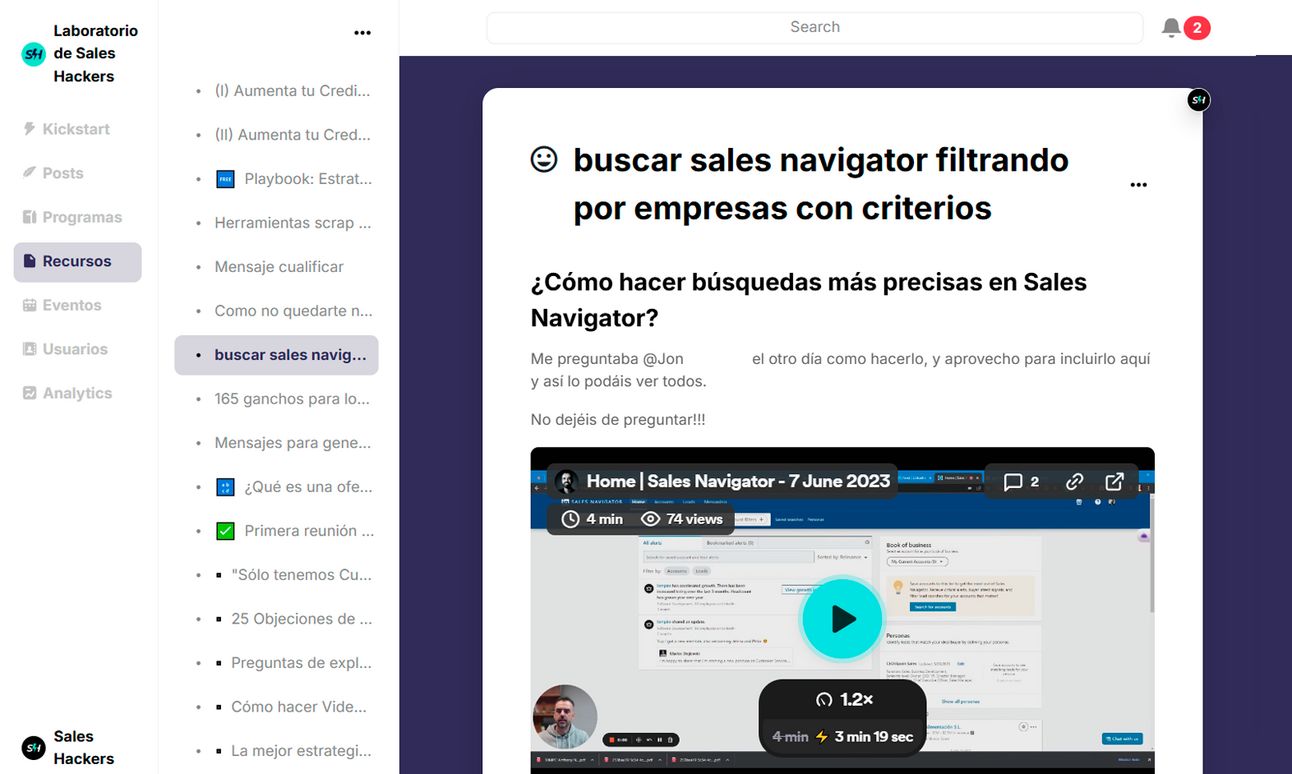Click the 74 views eye icon
This screenshot has width=1292, height=774.
pos(651,519)
